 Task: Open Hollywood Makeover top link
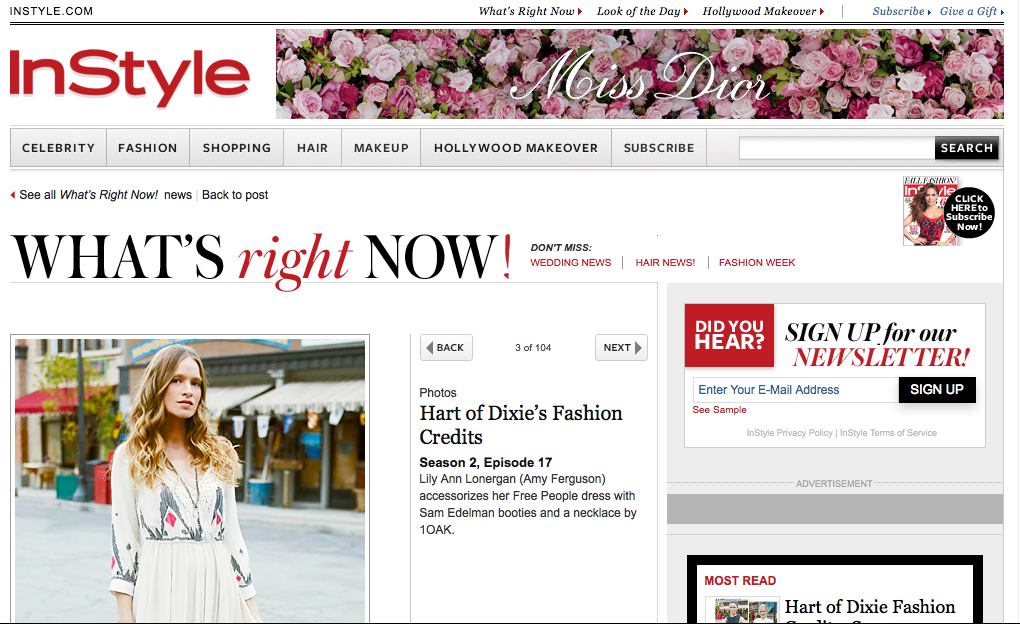(763, 11)
